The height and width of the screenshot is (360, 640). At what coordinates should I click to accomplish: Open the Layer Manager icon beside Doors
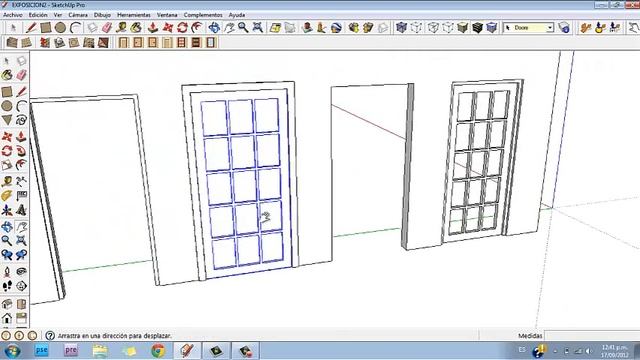(x=564, y=28)
